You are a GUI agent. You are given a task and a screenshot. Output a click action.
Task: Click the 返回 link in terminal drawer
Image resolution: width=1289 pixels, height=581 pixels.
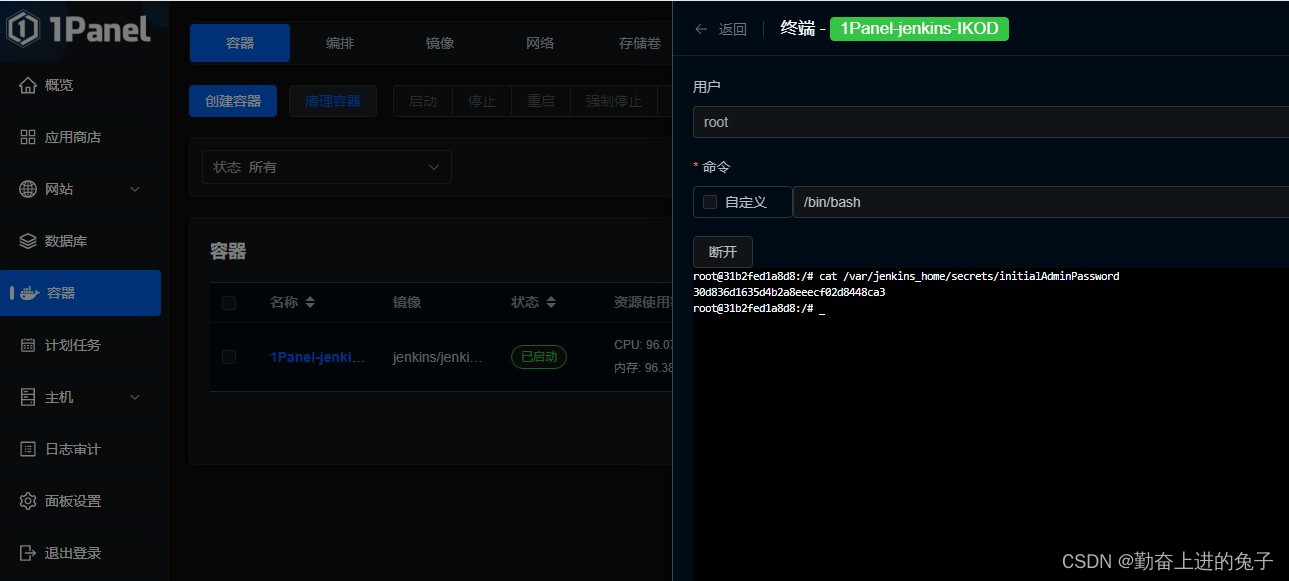pos(732,29)
